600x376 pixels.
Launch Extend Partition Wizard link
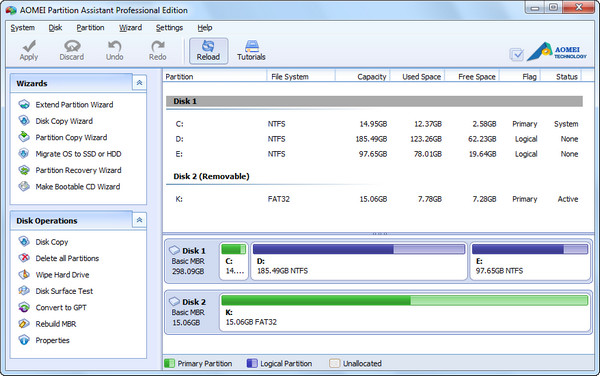click(74, 104)
